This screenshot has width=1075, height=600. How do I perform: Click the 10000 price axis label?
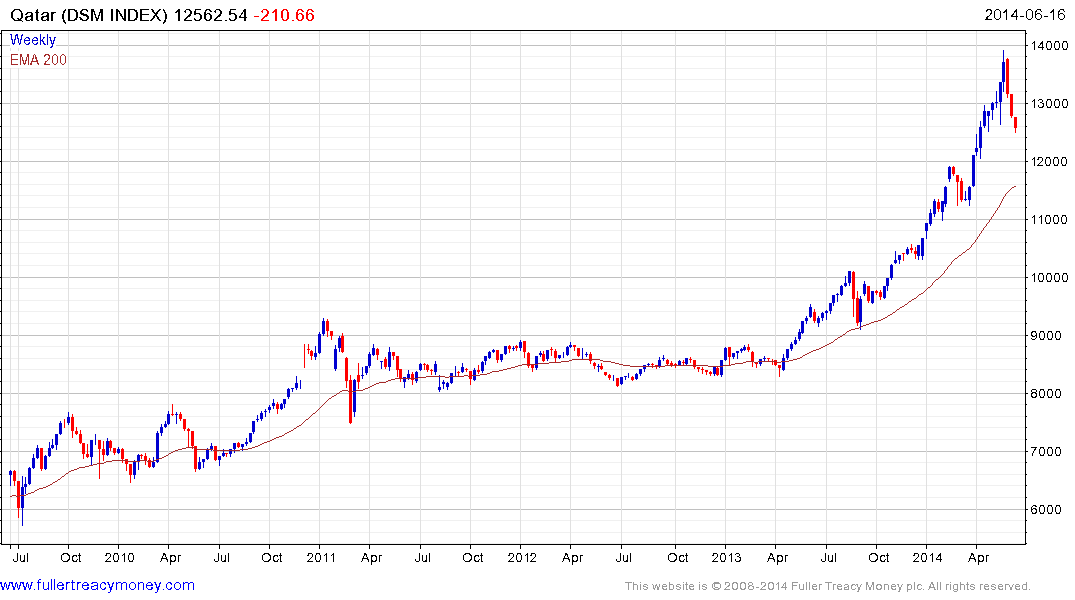click(x=1049, y=278)
